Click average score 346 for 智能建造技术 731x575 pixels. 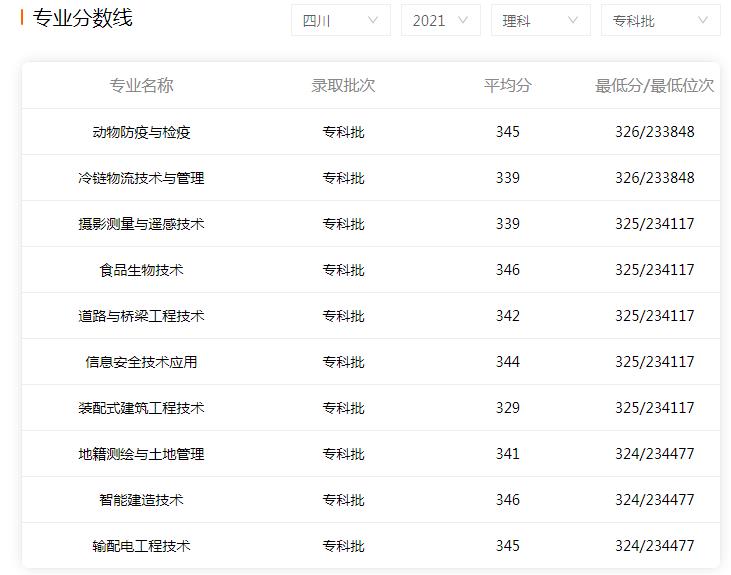(508, 500)
